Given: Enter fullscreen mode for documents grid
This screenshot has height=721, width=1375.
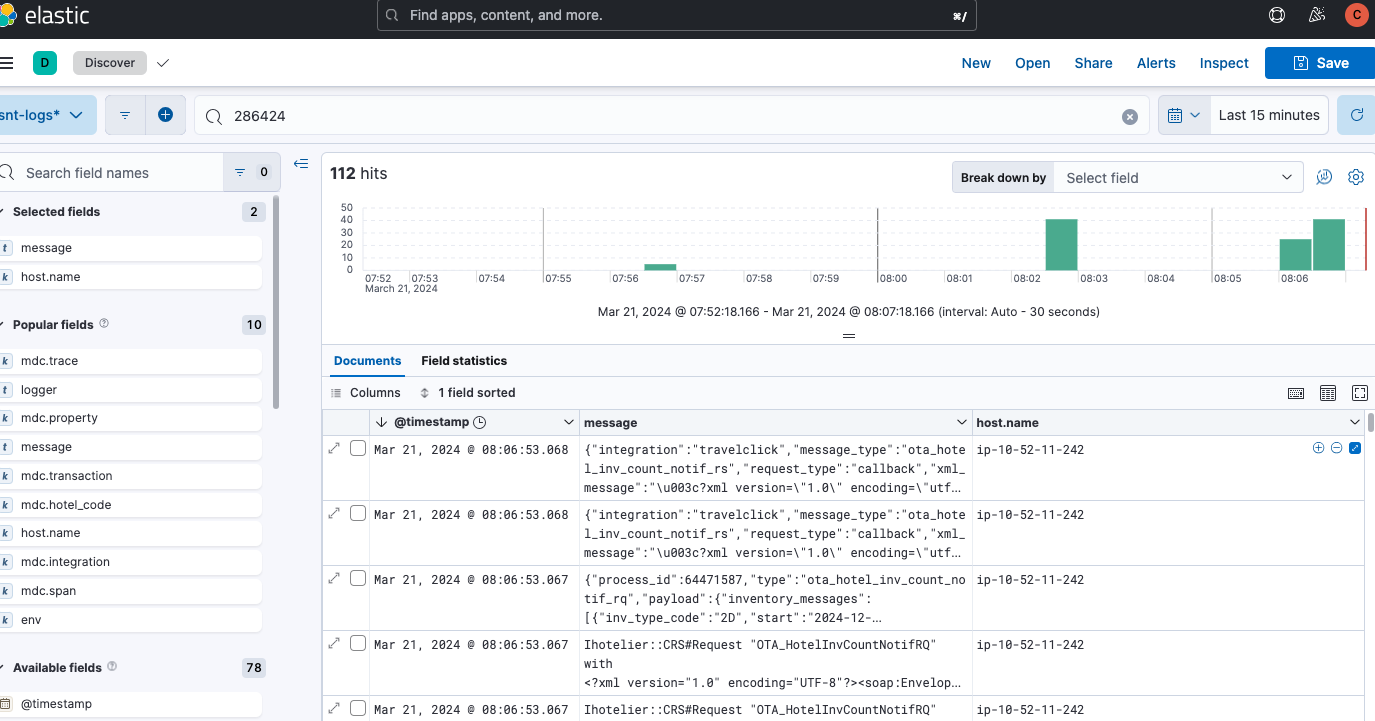Looking at the screenshot, I should tap(1360, 393).
